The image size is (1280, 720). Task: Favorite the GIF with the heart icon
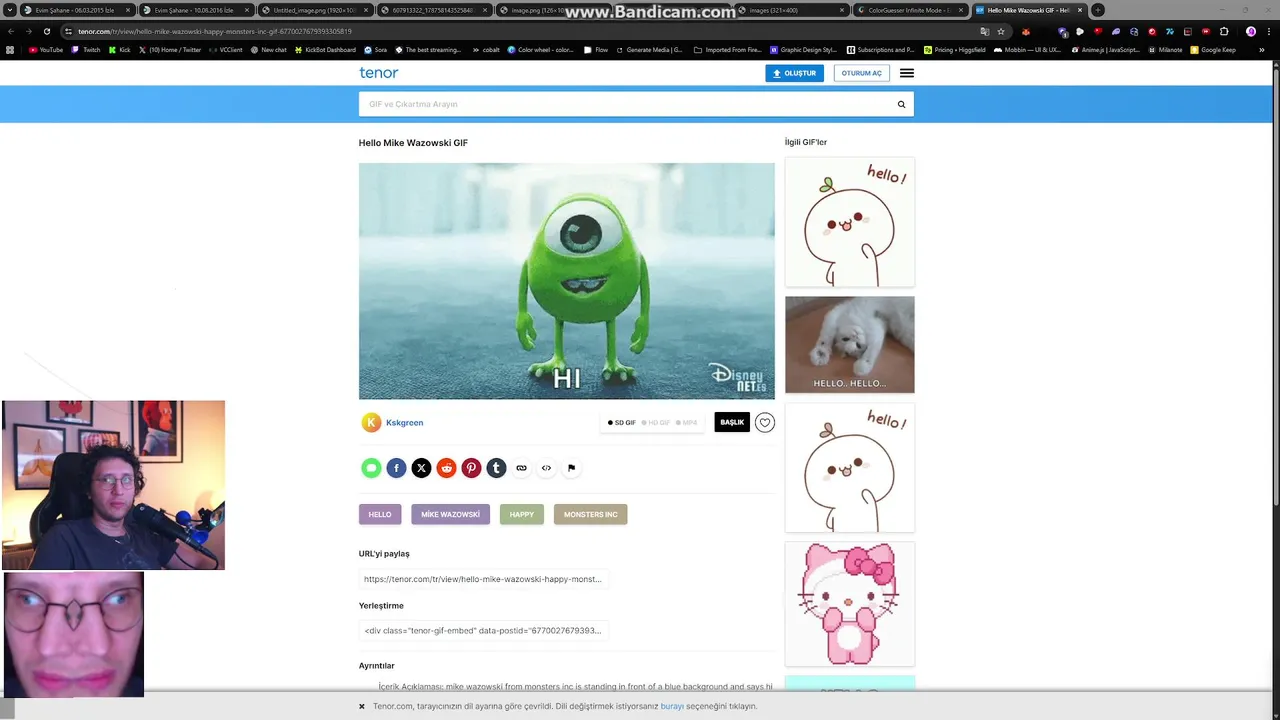pyautogui.click(x=765, y=423)
